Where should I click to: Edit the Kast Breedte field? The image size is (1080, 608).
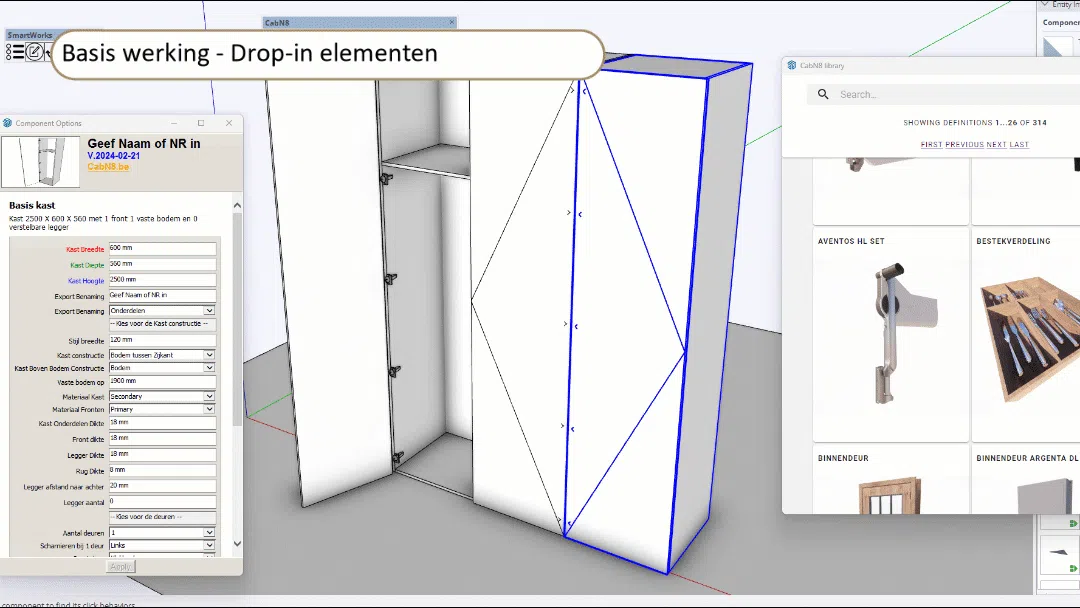(x=163, y=248)
